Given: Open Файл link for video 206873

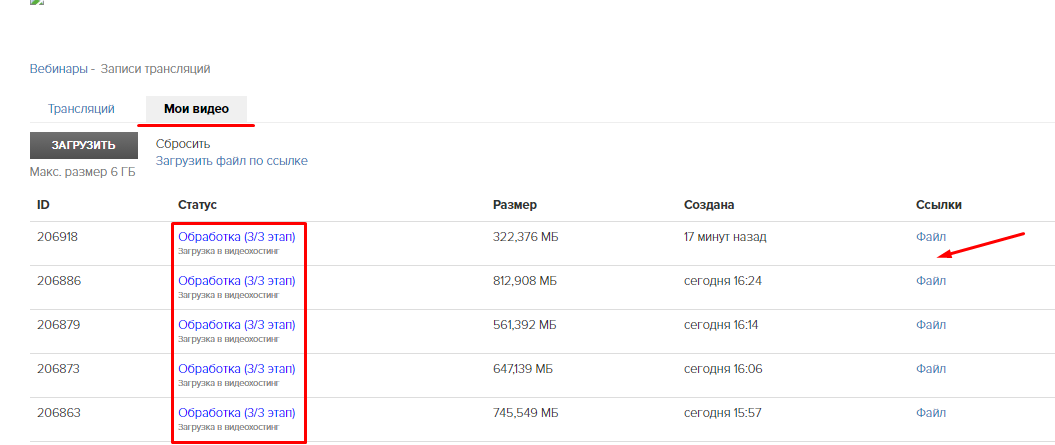Looking at the screenshot, I should 930,369.
